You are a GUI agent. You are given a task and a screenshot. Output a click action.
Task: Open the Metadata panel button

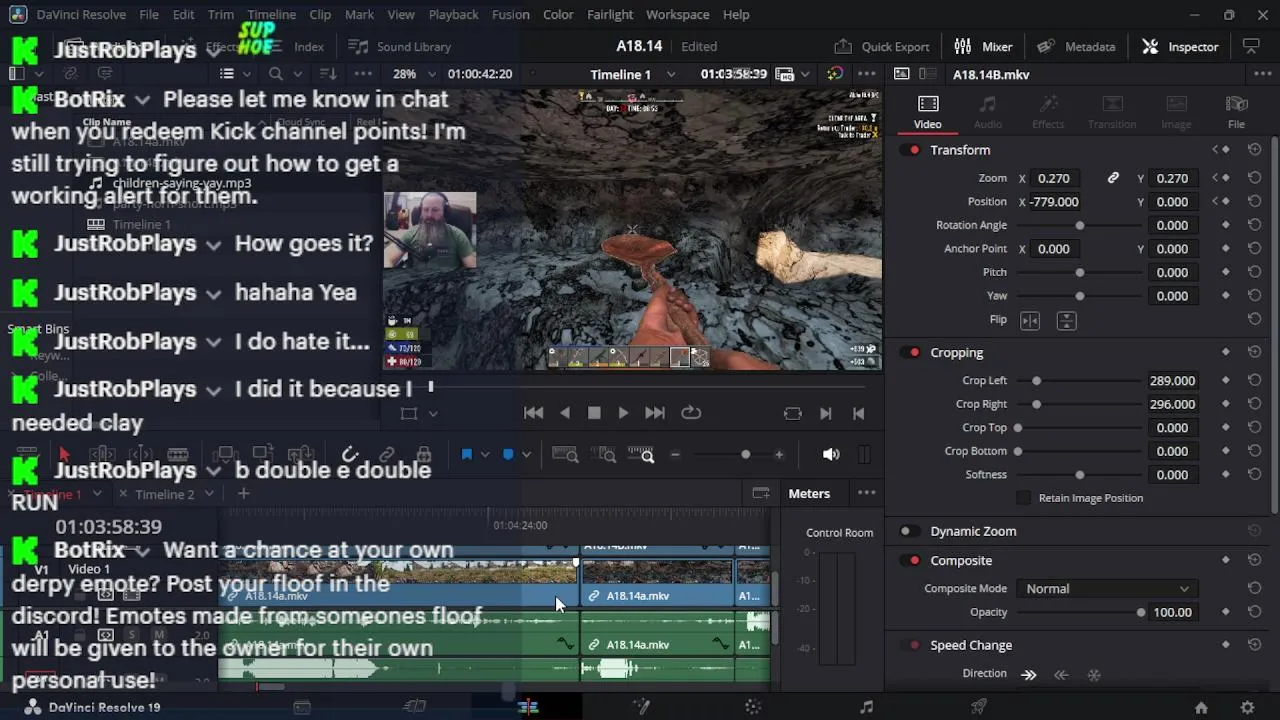pos(1076,47)
